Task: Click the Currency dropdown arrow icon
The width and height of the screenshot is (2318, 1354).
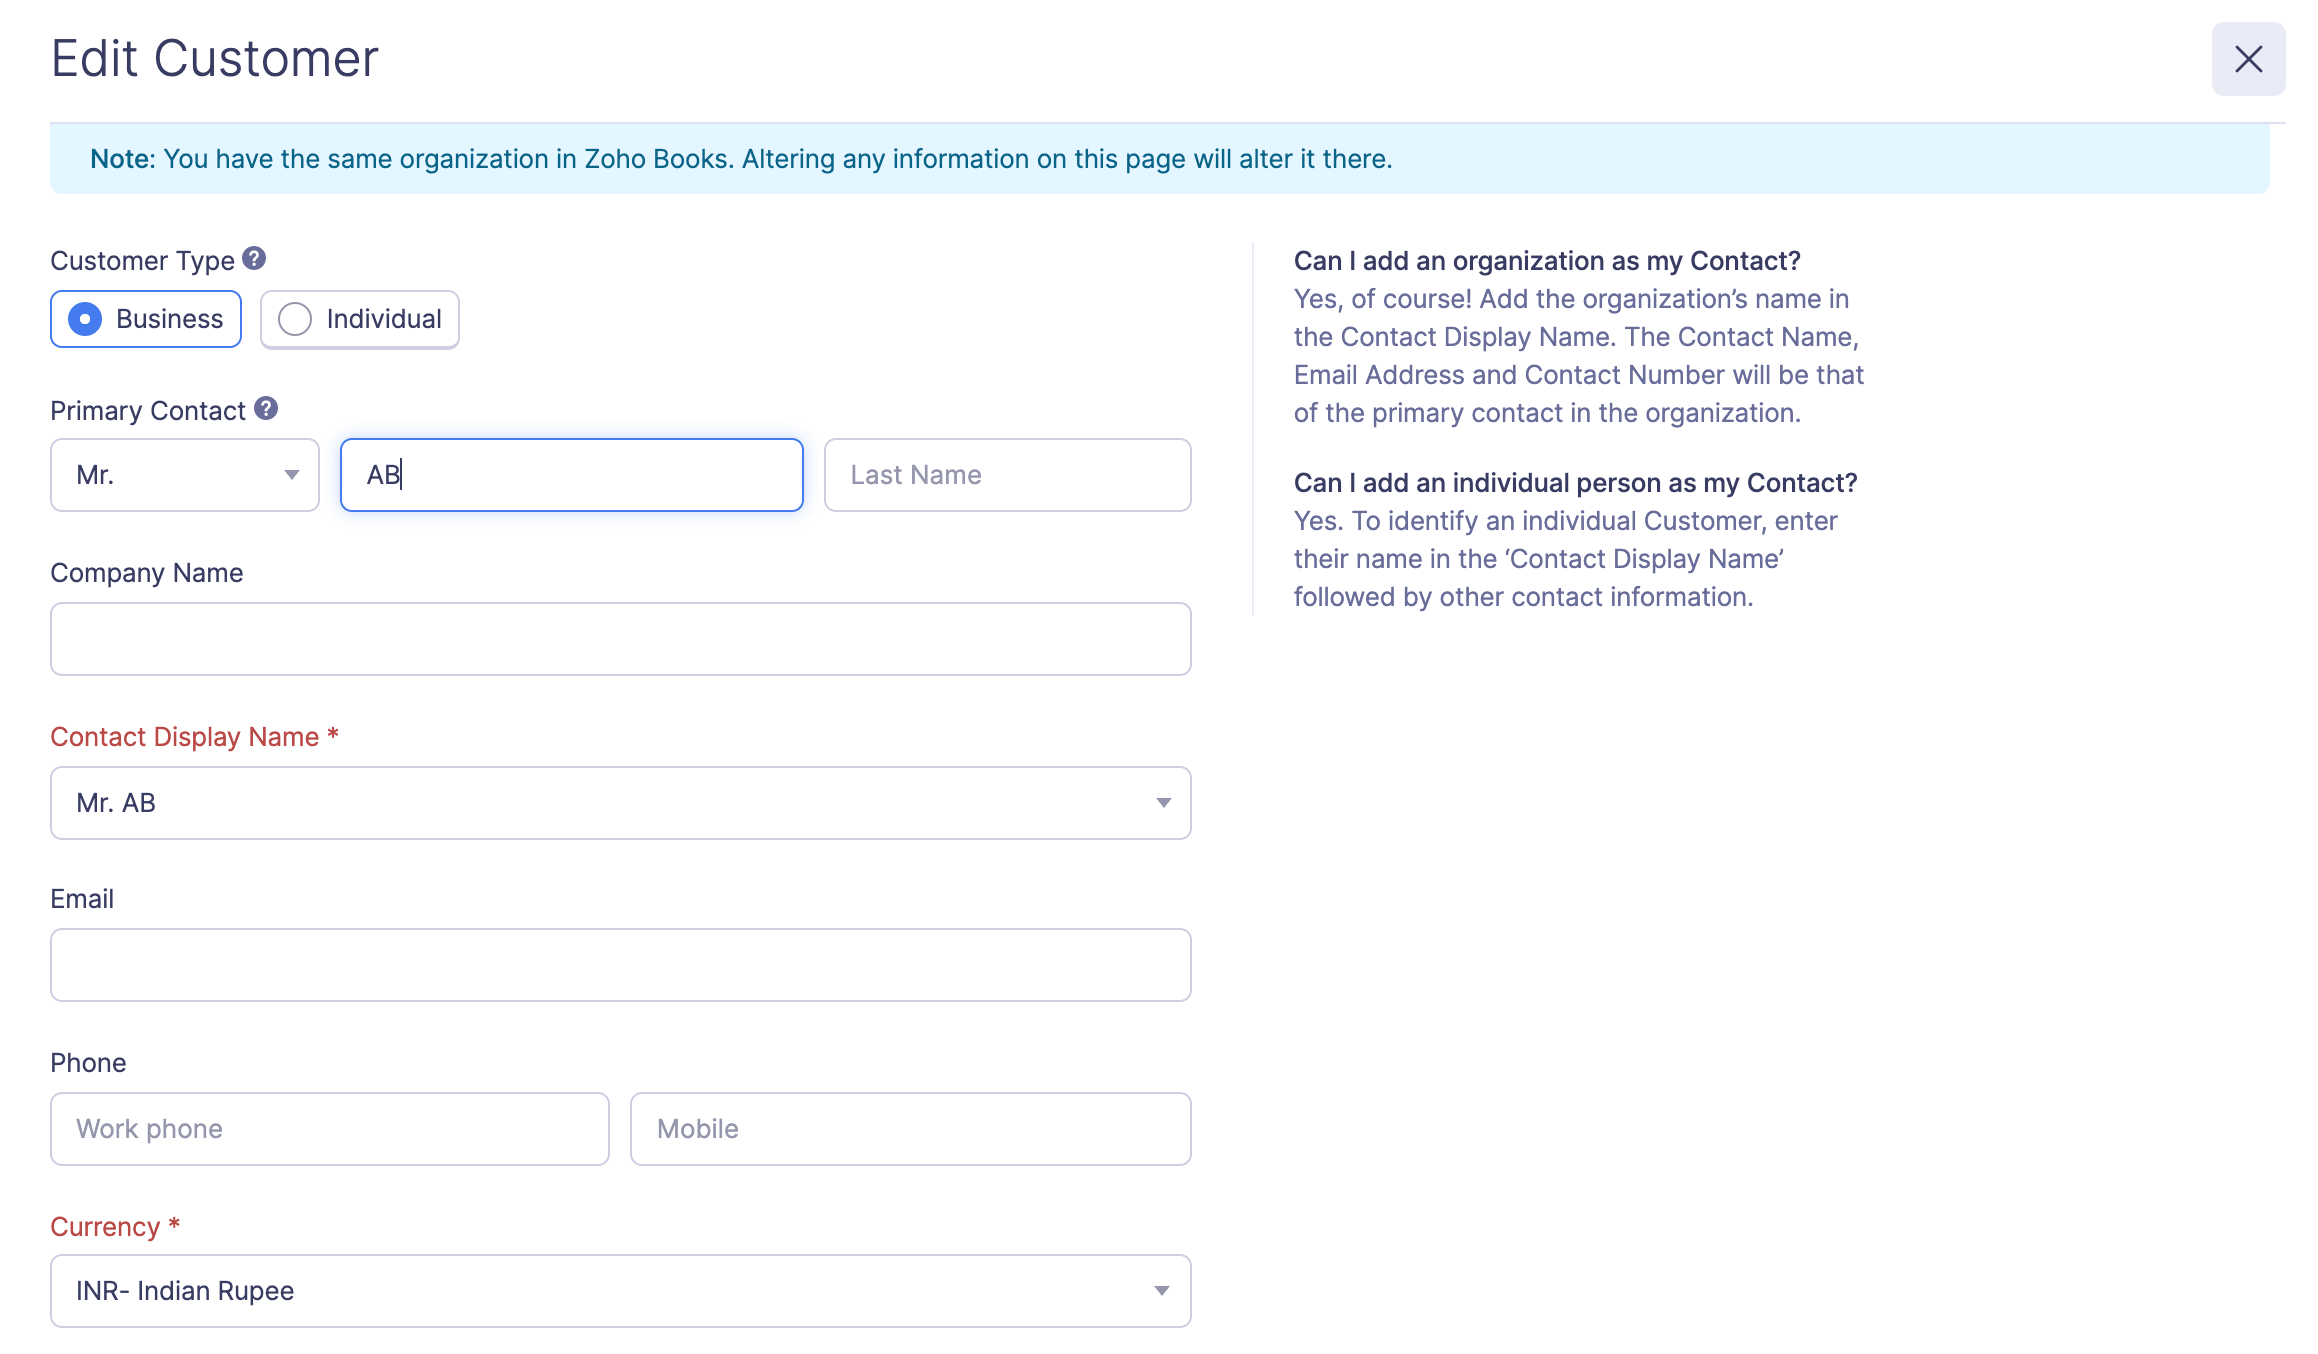Action: (x=1161, y=1291)
